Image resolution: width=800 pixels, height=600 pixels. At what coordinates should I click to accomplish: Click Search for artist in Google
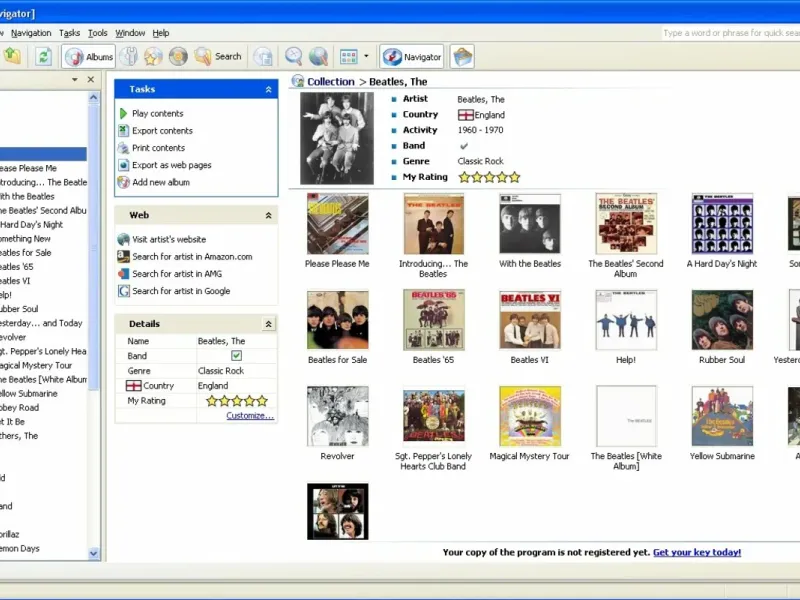coord(181,291)
